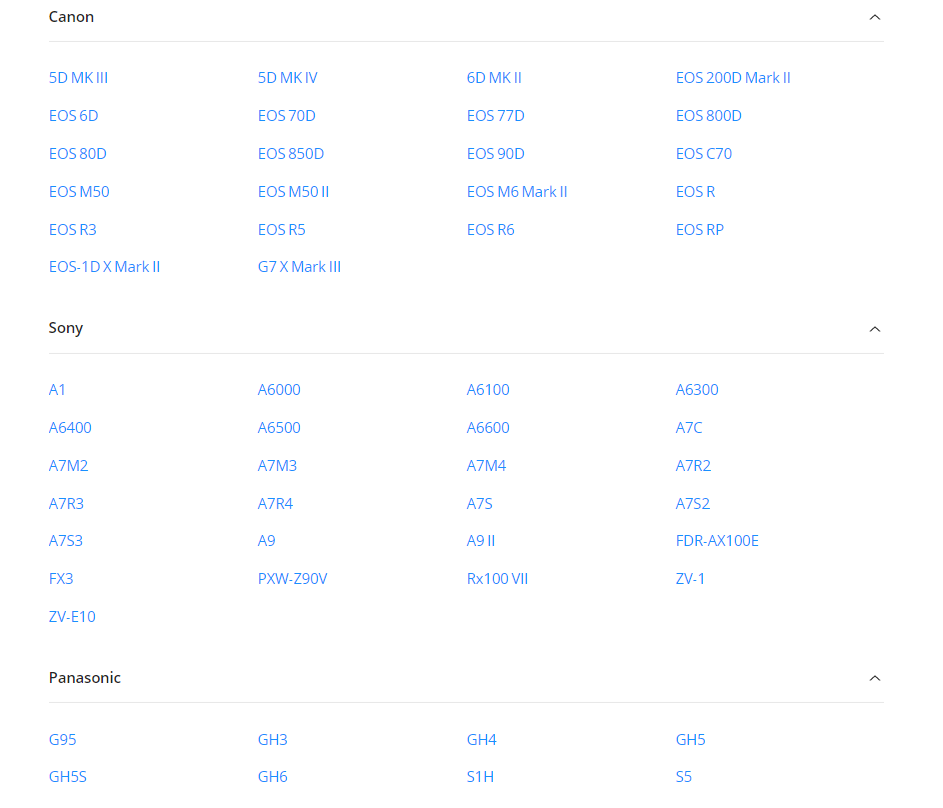Screen dimensions: 943x808
Task: Select EOS 200D Mark II camera link
Action: click(732, 78)
